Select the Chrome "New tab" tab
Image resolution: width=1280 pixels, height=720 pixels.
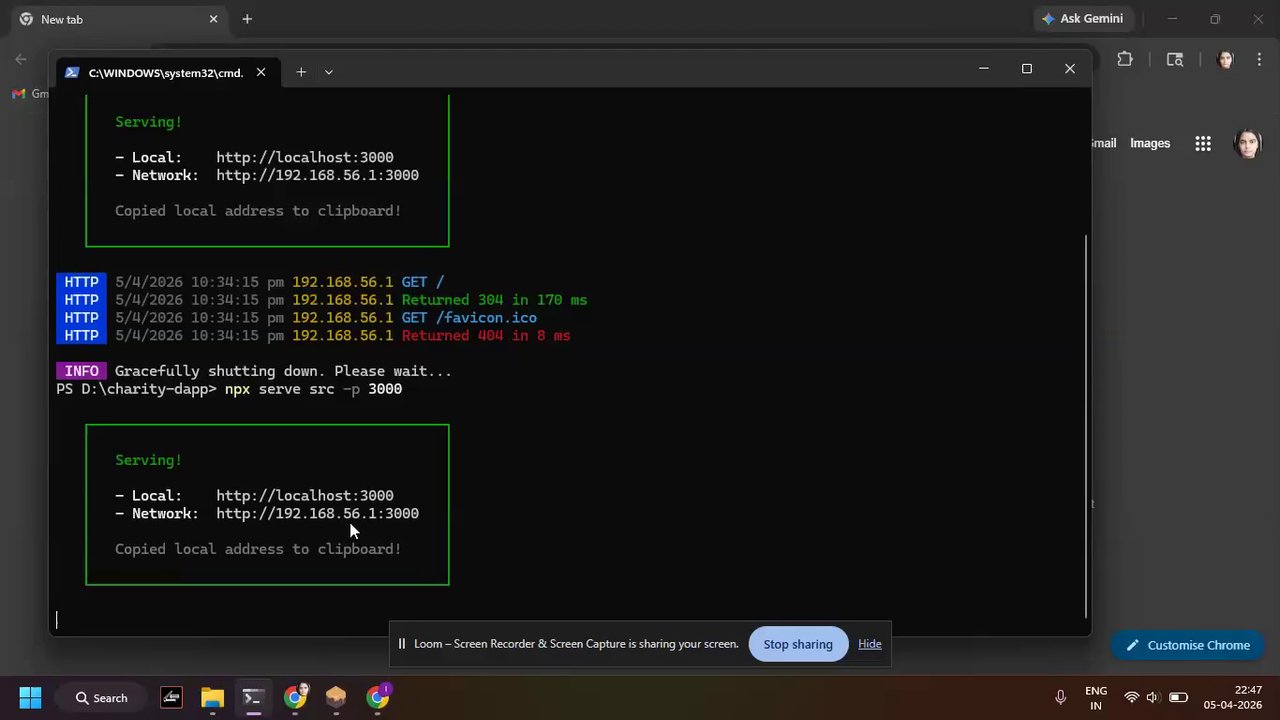click(117, 19)
